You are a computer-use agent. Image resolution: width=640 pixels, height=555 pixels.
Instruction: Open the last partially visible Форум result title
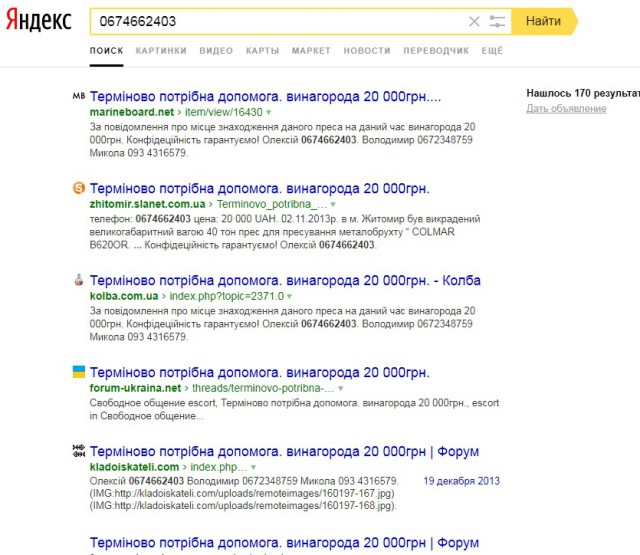pos(284,543)
